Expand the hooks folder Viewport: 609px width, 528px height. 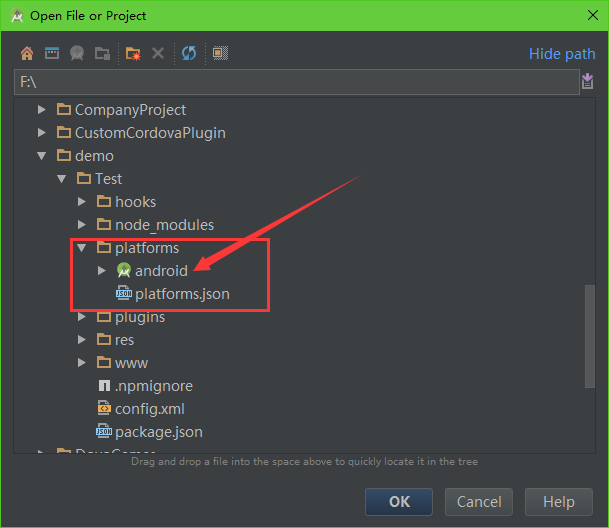click(82, 202)
